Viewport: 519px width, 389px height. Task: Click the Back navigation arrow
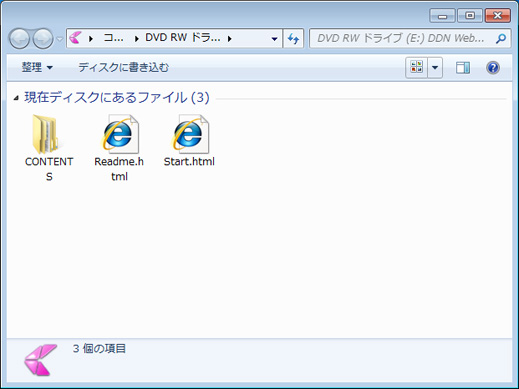point(19,39)
